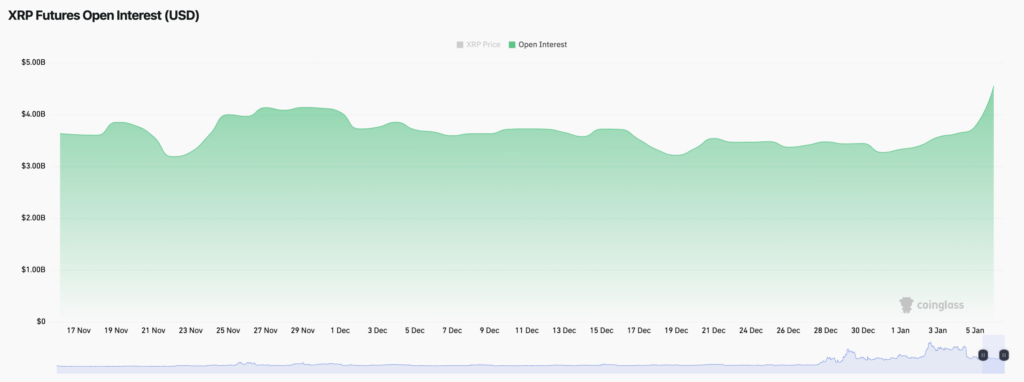Click the 21 Nov date label
This screenshot has height=382, width=1024.
153,330
